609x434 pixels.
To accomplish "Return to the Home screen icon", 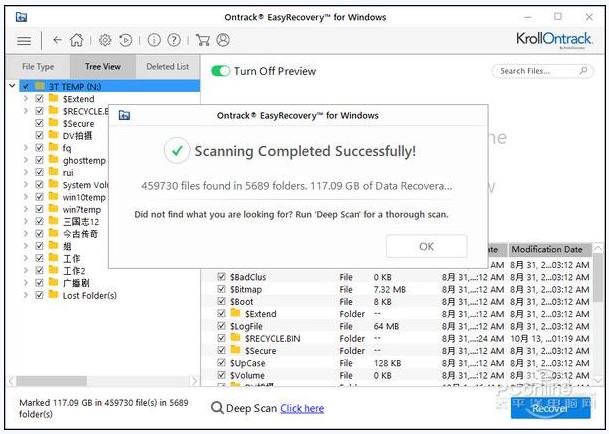I will (77, 40).
